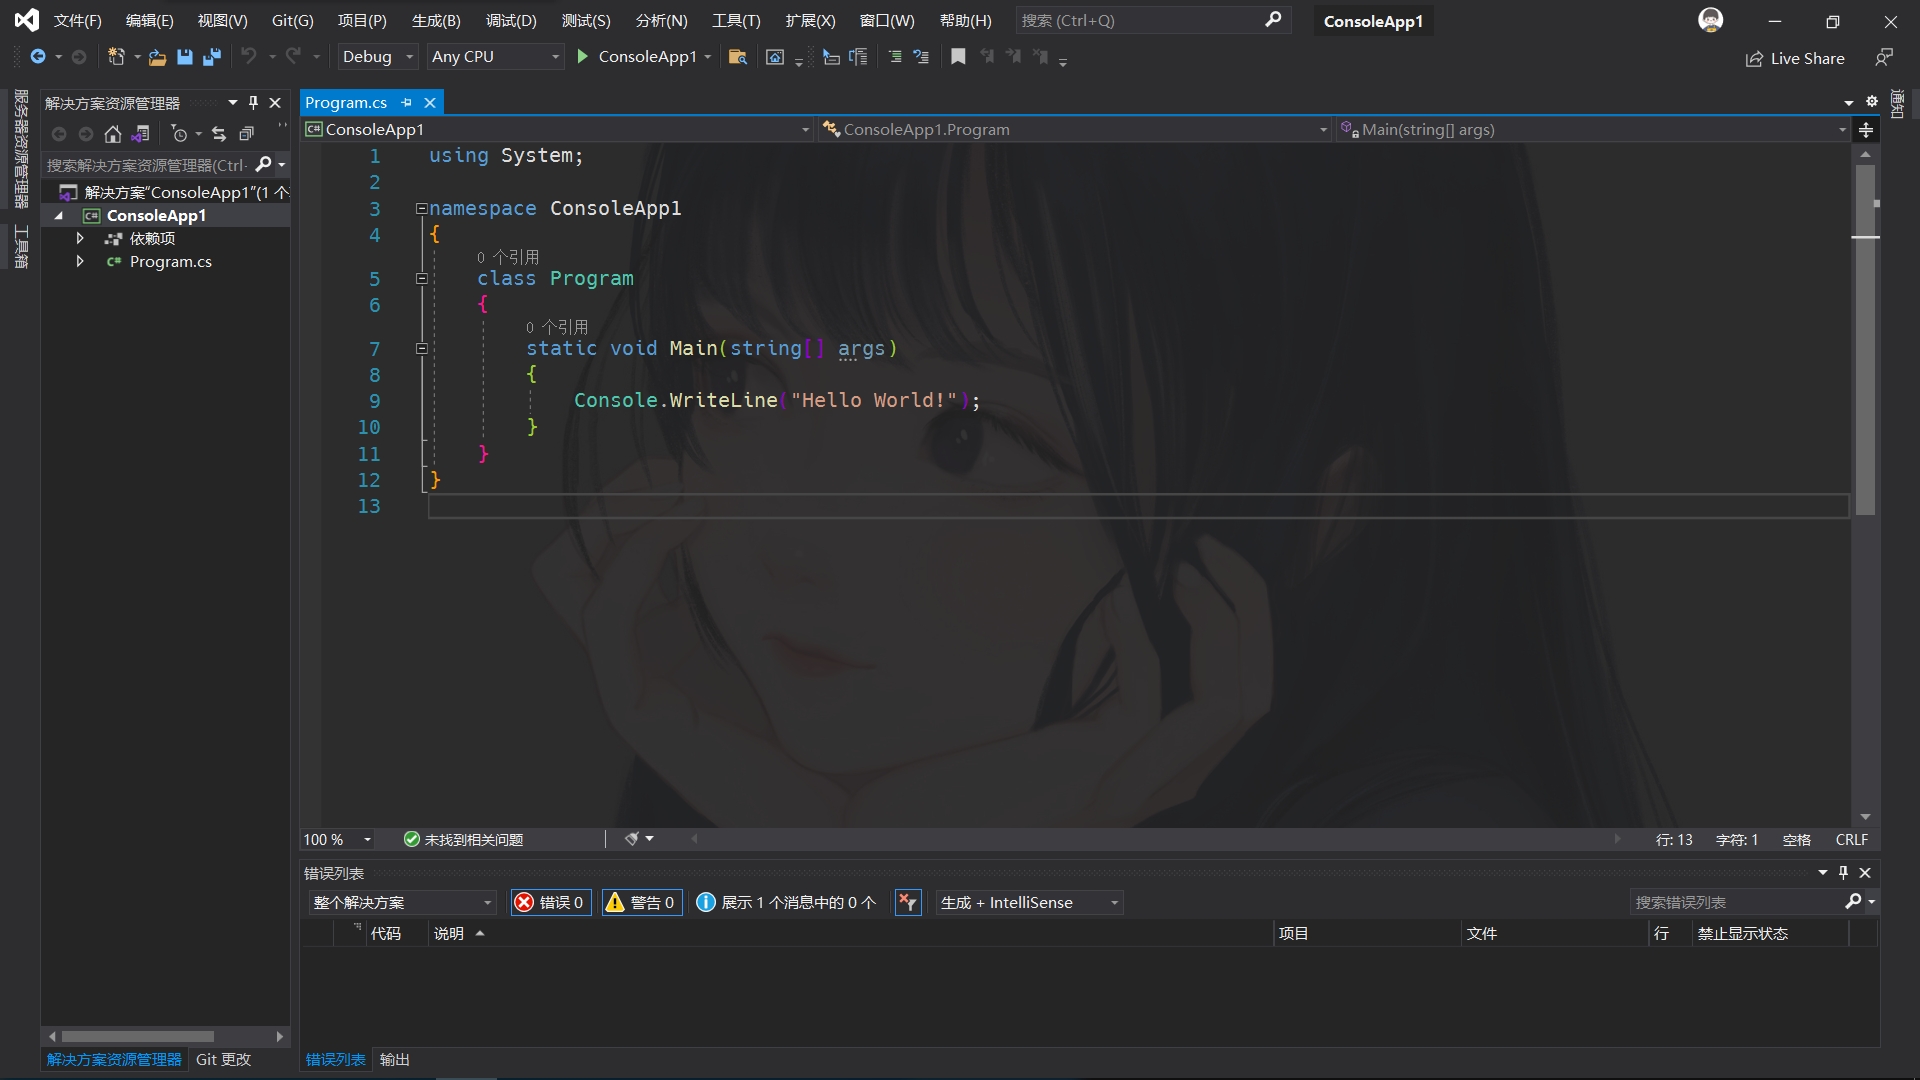
Task: Open the 调试(D) menu
Action: 511,21
